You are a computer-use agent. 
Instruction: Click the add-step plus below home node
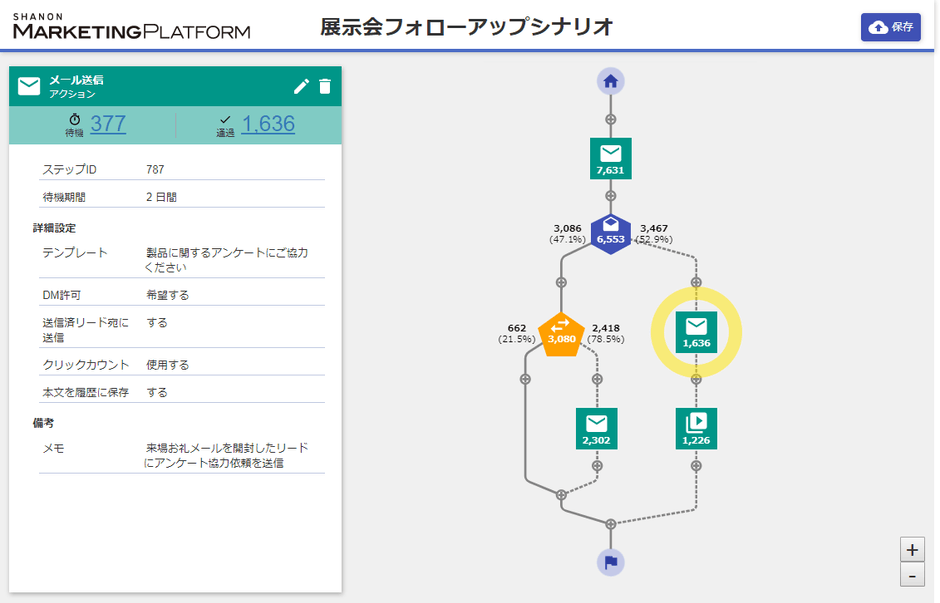coord(611,119)
